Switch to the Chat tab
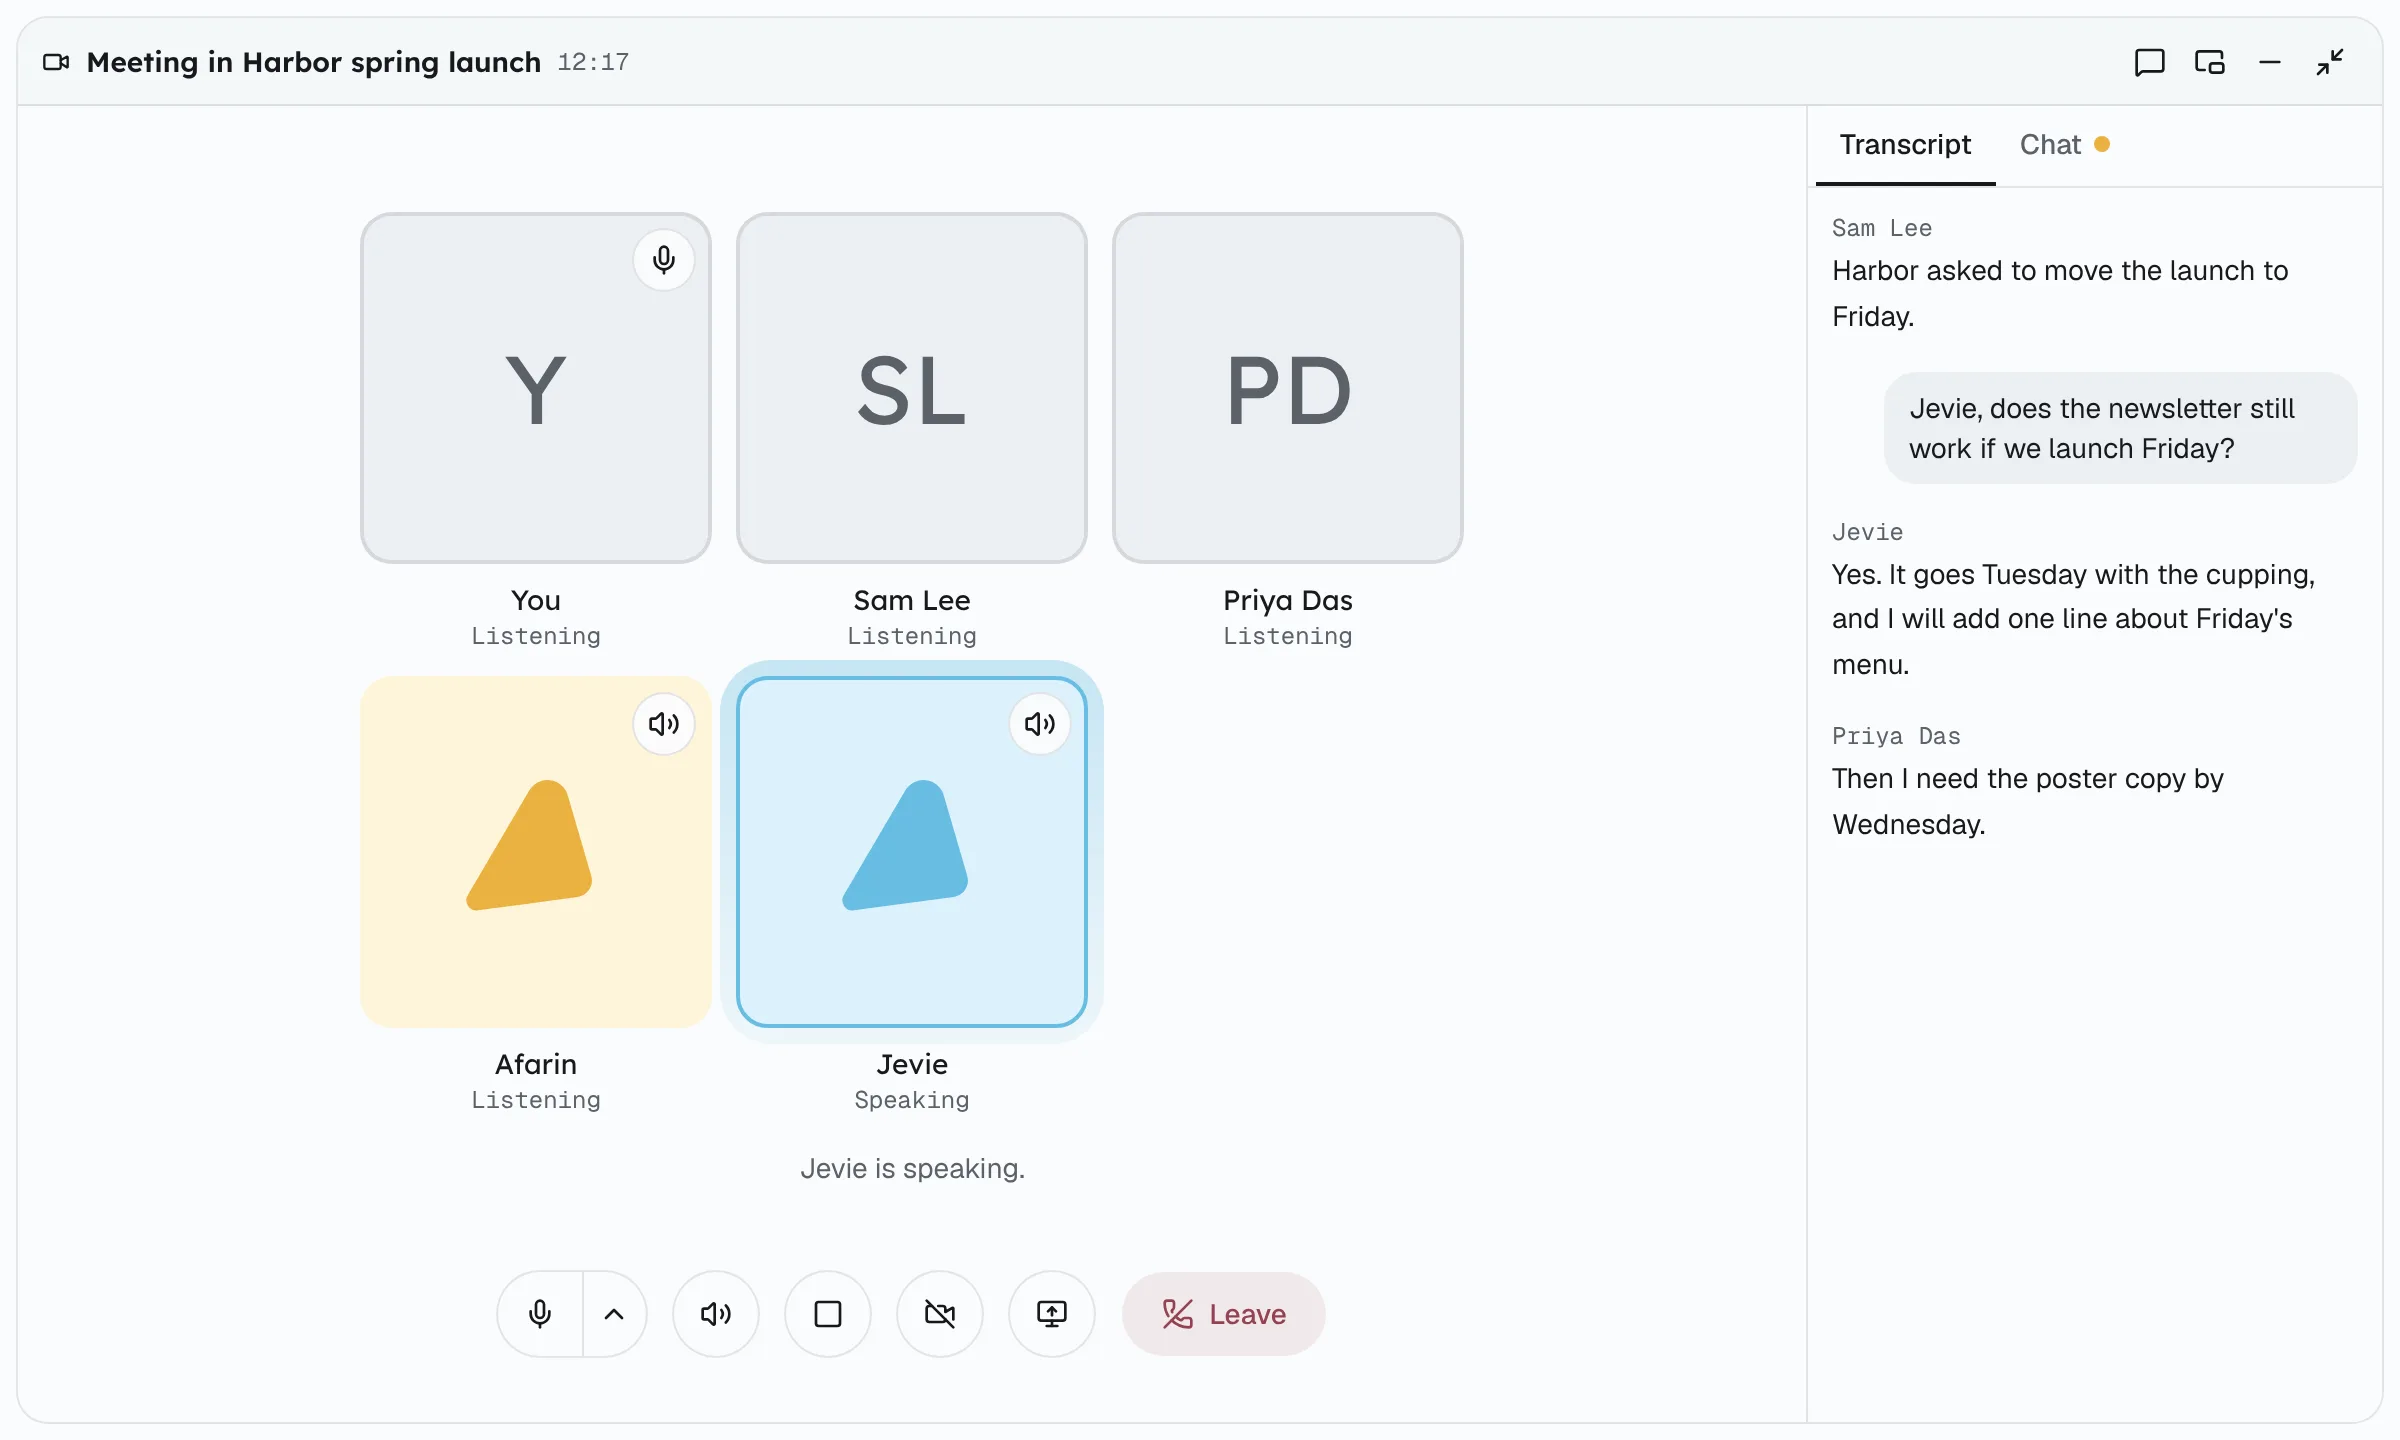 (2064, 145)
